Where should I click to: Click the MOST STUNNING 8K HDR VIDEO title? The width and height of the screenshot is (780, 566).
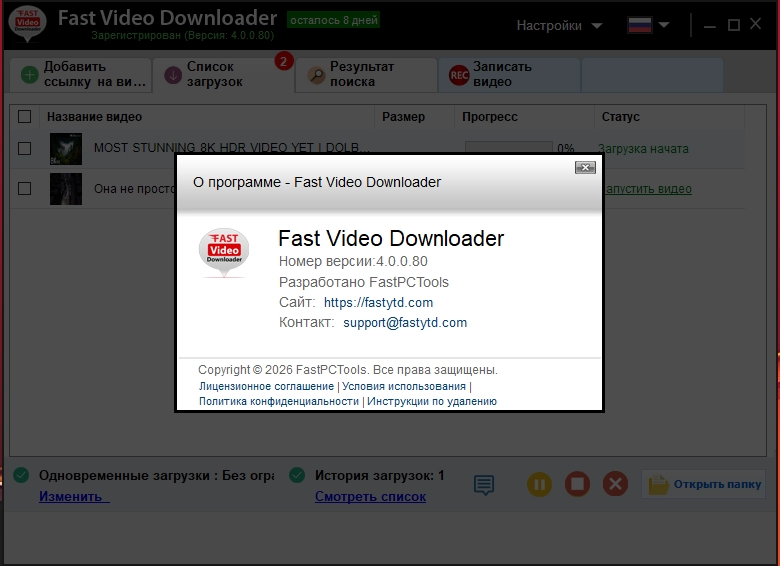click(x=232, y=148)
